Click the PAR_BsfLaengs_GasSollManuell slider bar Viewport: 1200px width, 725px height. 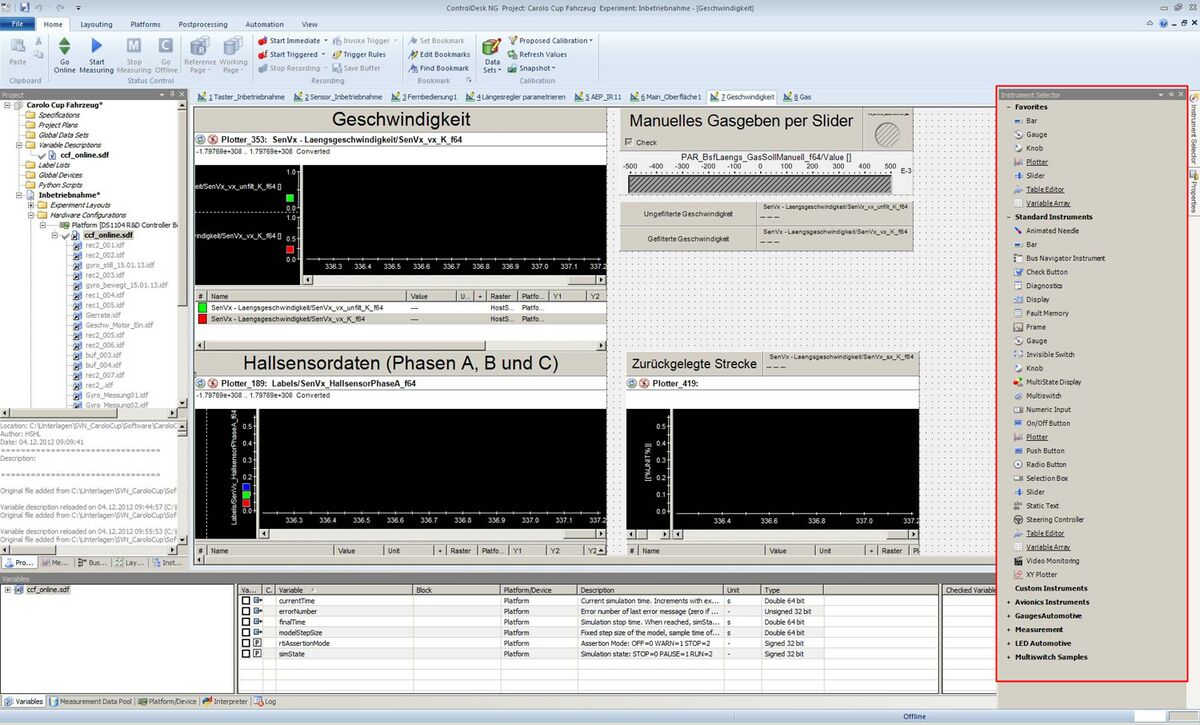coord(759,184)
